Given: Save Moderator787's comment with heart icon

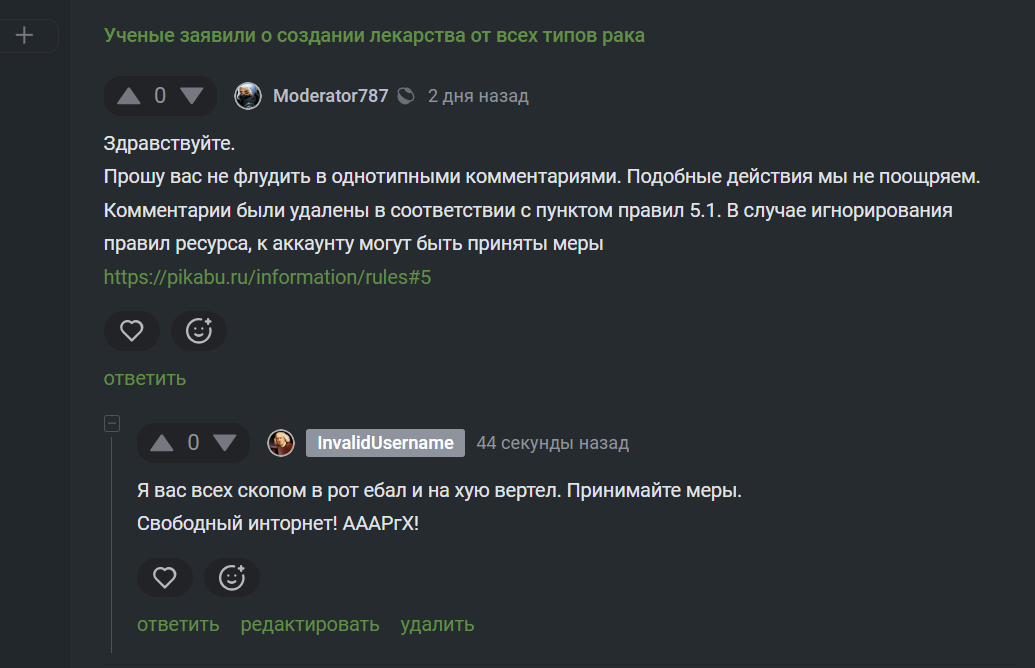Looking at the screenshot, I should point(132,331).
